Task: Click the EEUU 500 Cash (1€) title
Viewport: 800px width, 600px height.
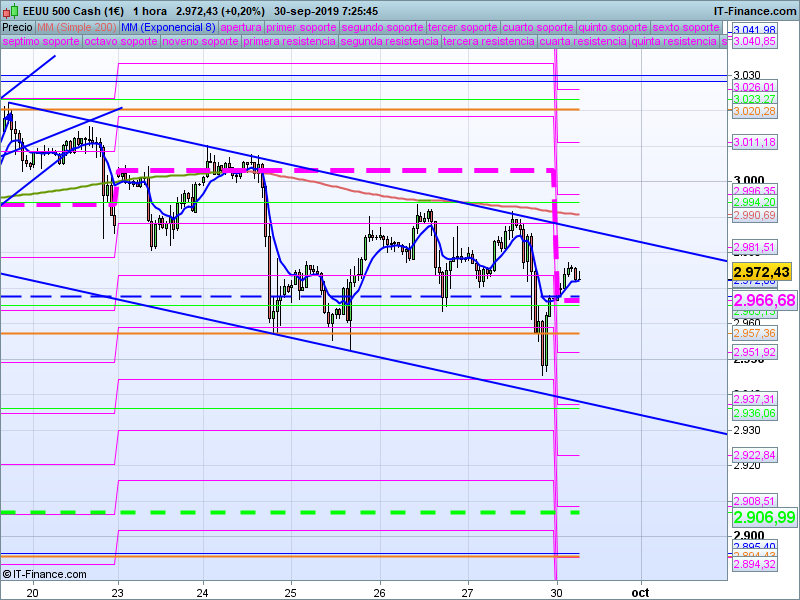Action: coord(73,11)
